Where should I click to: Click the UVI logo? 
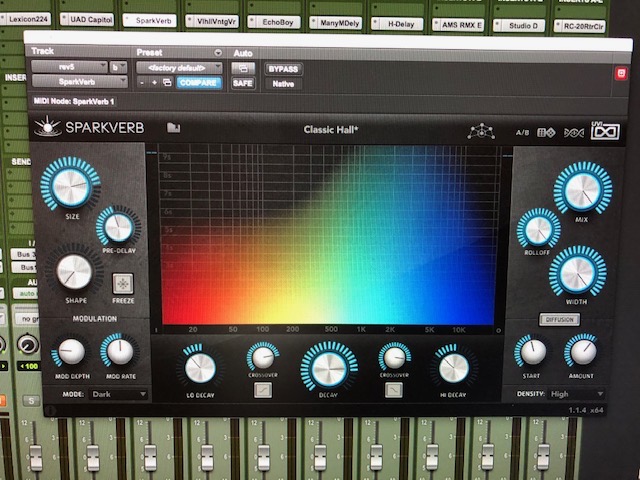coord(605,131)
